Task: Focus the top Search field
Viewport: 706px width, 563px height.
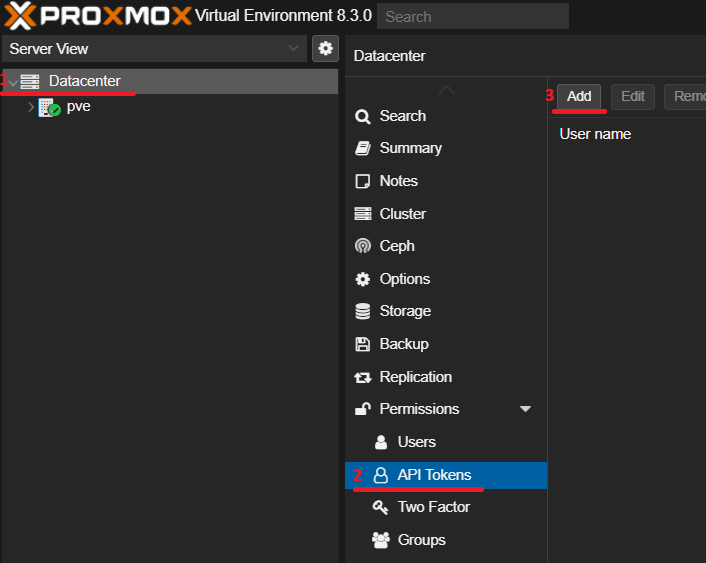Action: (x=473, y=17)
